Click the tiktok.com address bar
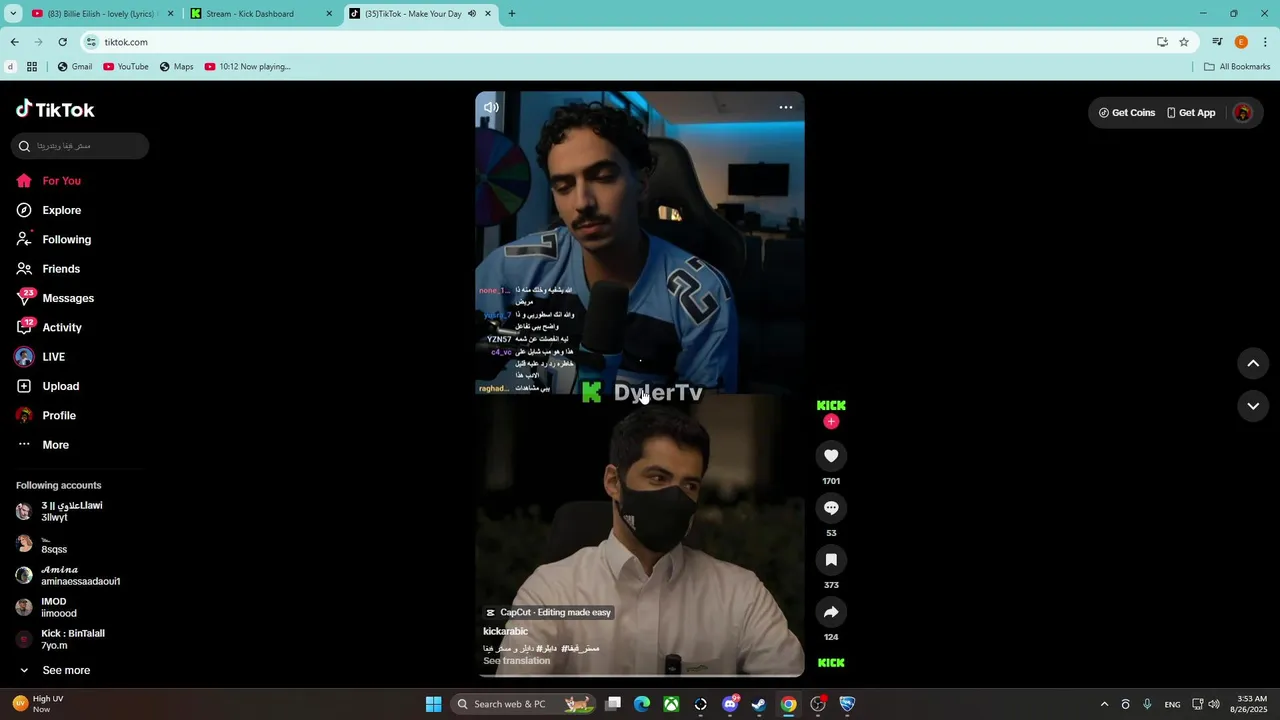The height and width of the screenshot is (720, 1280). coord(620,42)
